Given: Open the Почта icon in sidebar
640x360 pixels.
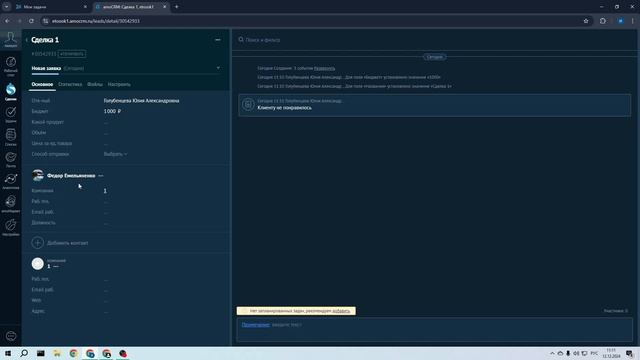Looking at the screenshot, I should (x=11, y=157).
